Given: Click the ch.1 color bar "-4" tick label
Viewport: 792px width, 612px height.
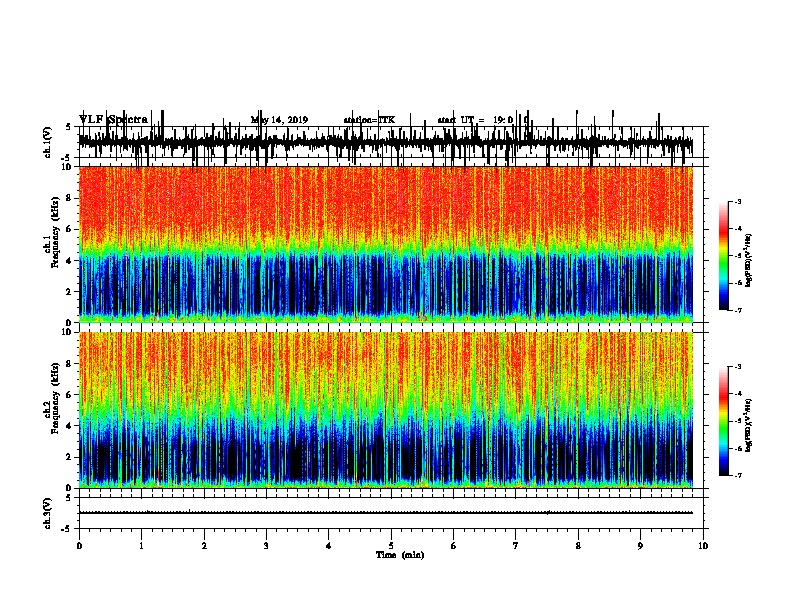Looking at the screenshot, I should point(737,229).
